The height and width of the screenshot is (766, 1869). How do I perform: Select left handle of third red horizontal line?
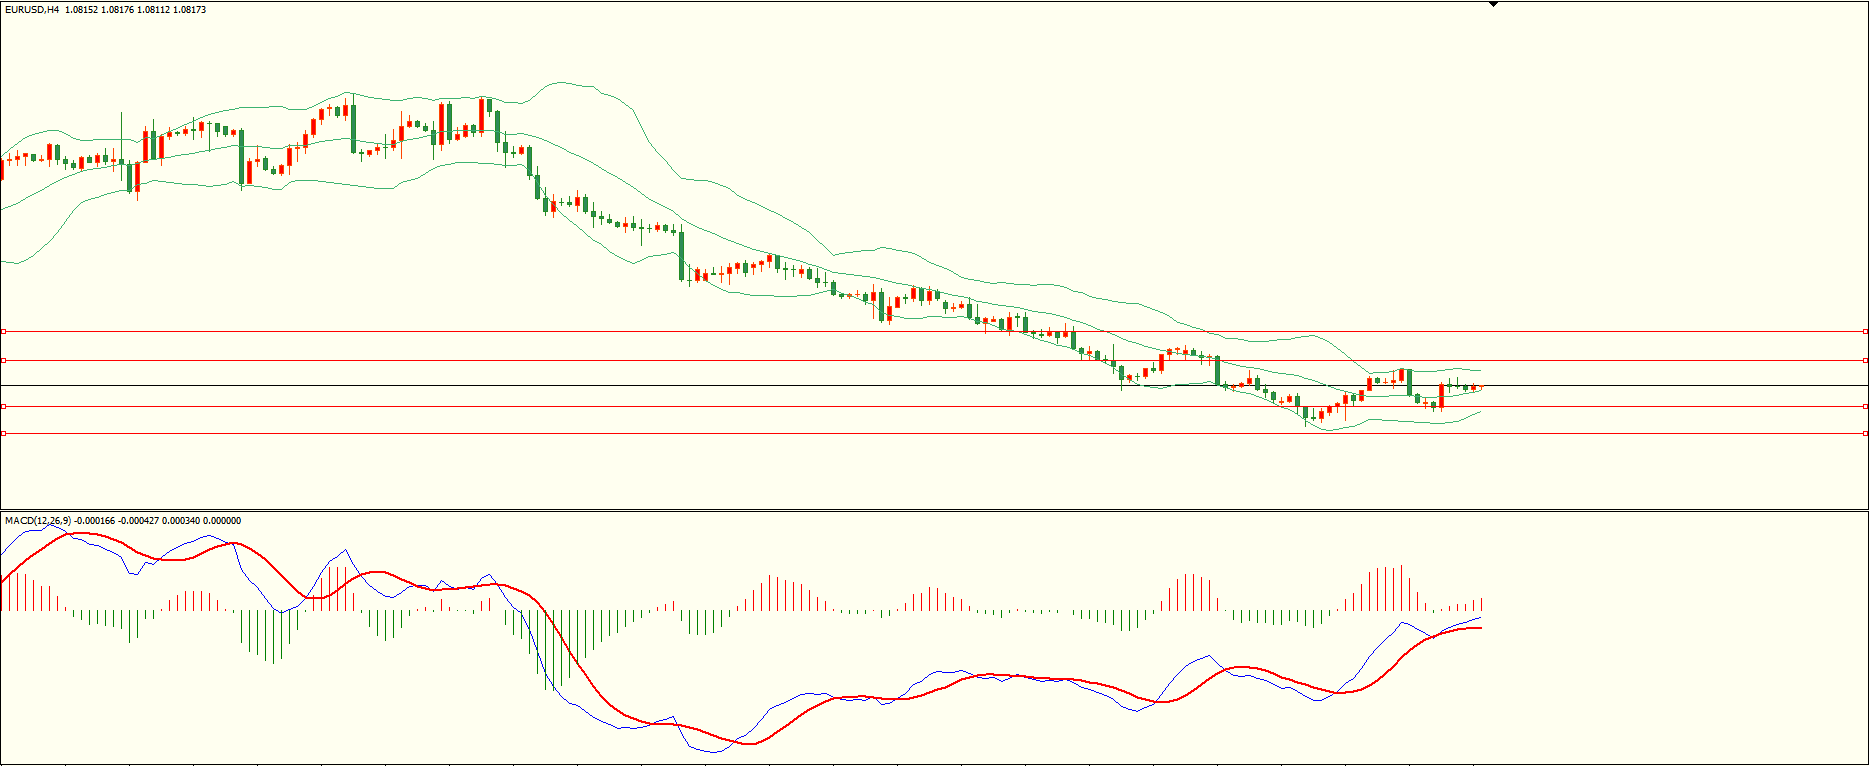pyautogui.click(x=3, y=406)
